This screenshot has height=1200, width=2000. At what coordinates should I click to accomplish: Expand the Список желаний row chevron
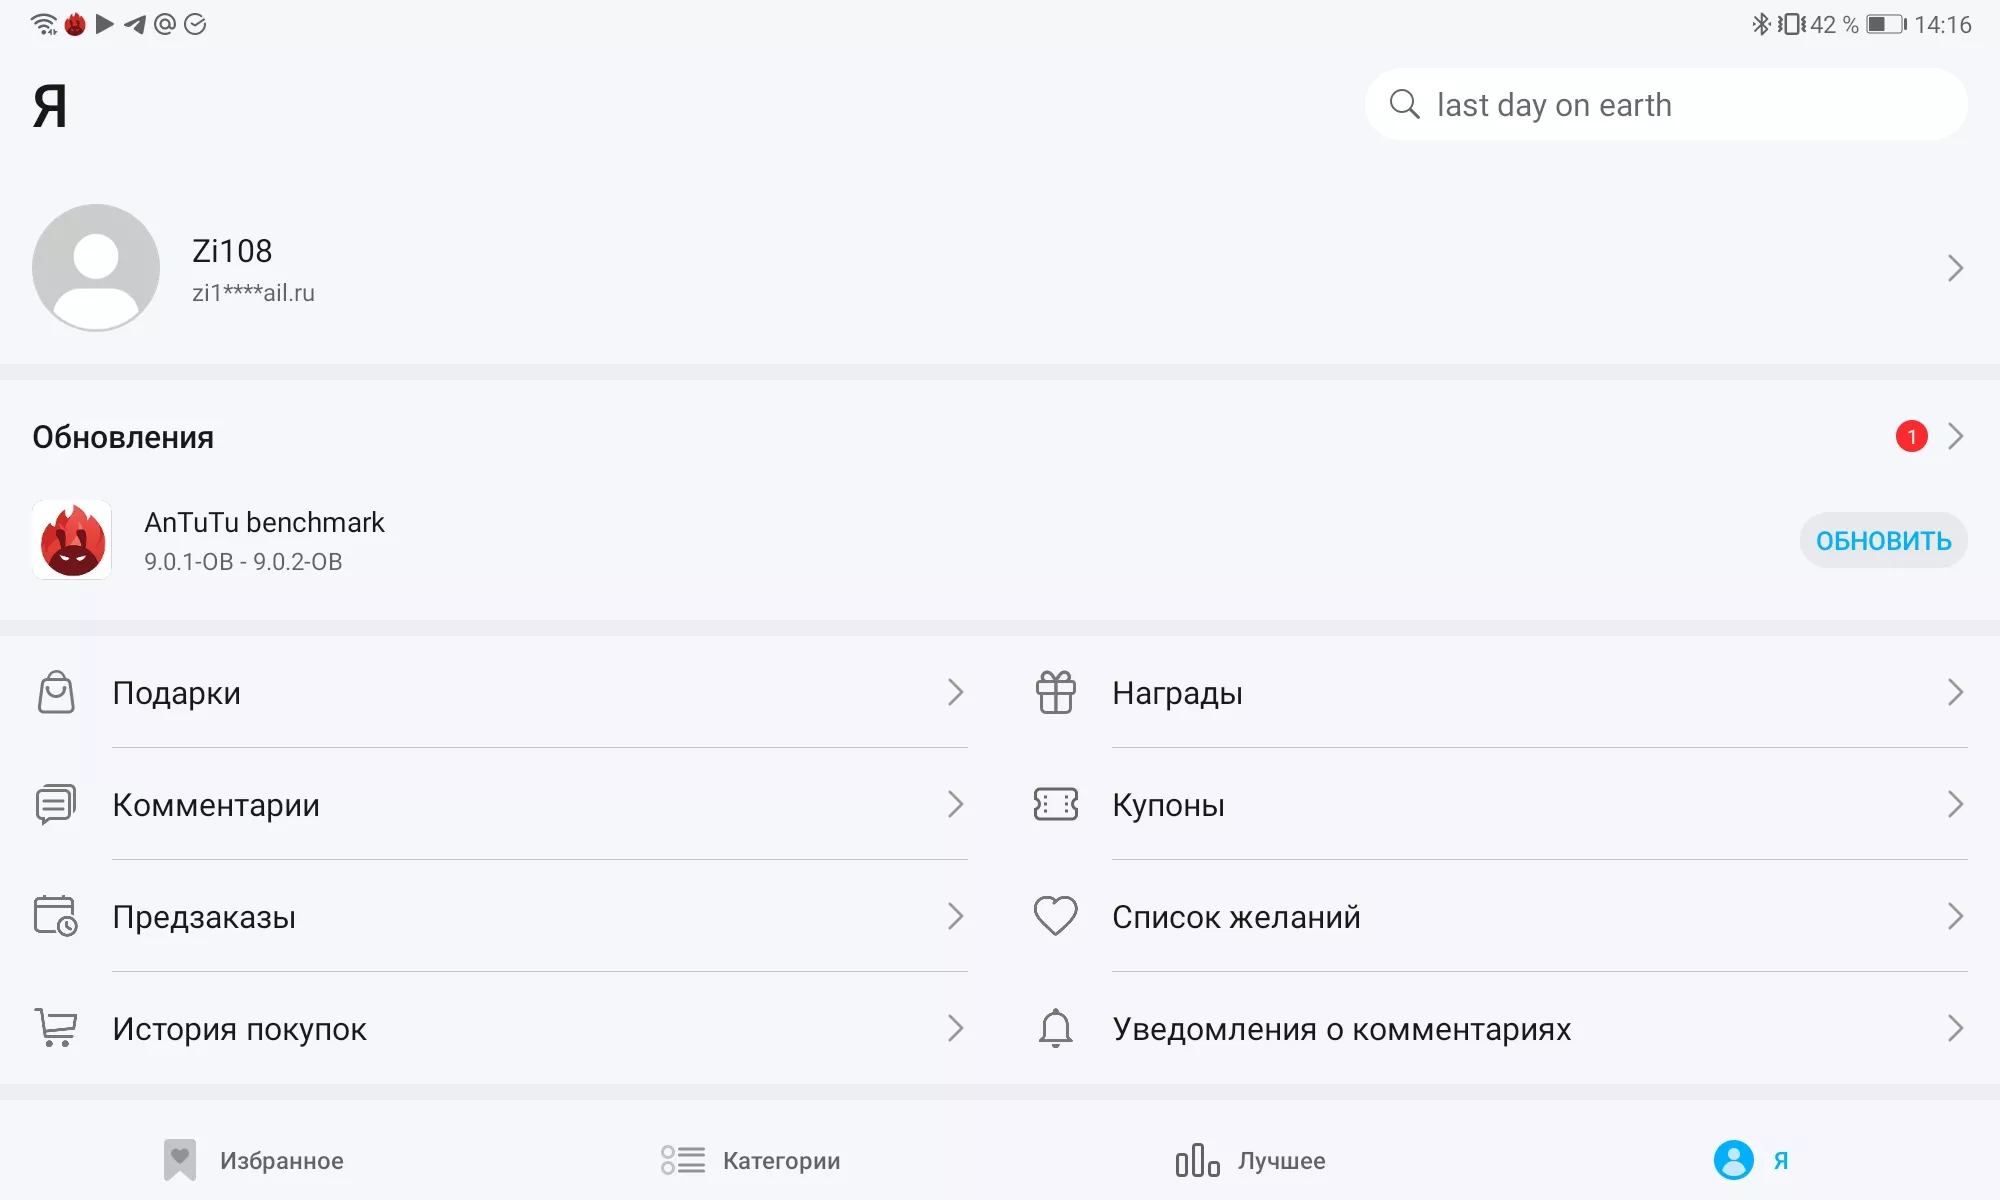tap(1955, 916)
